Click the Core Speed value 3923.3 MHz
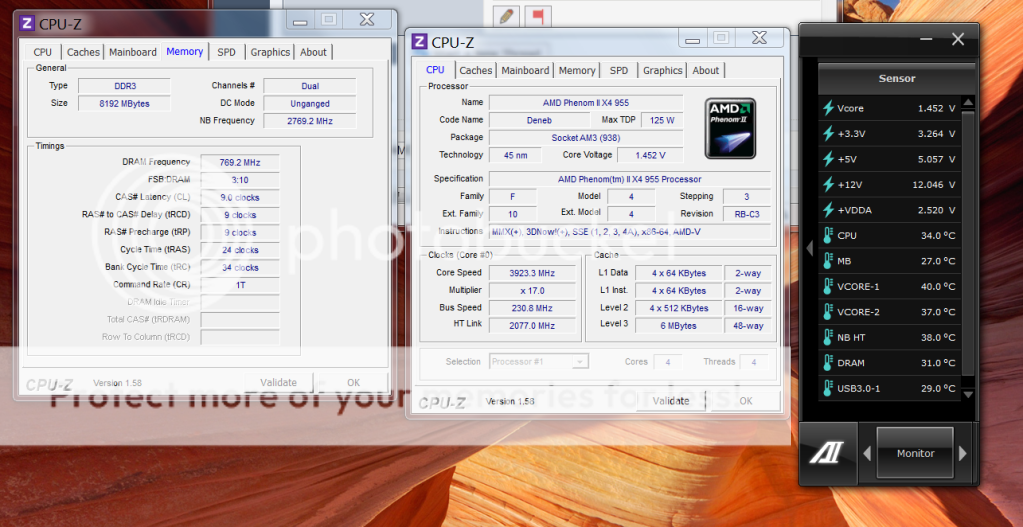 (532, 273)
